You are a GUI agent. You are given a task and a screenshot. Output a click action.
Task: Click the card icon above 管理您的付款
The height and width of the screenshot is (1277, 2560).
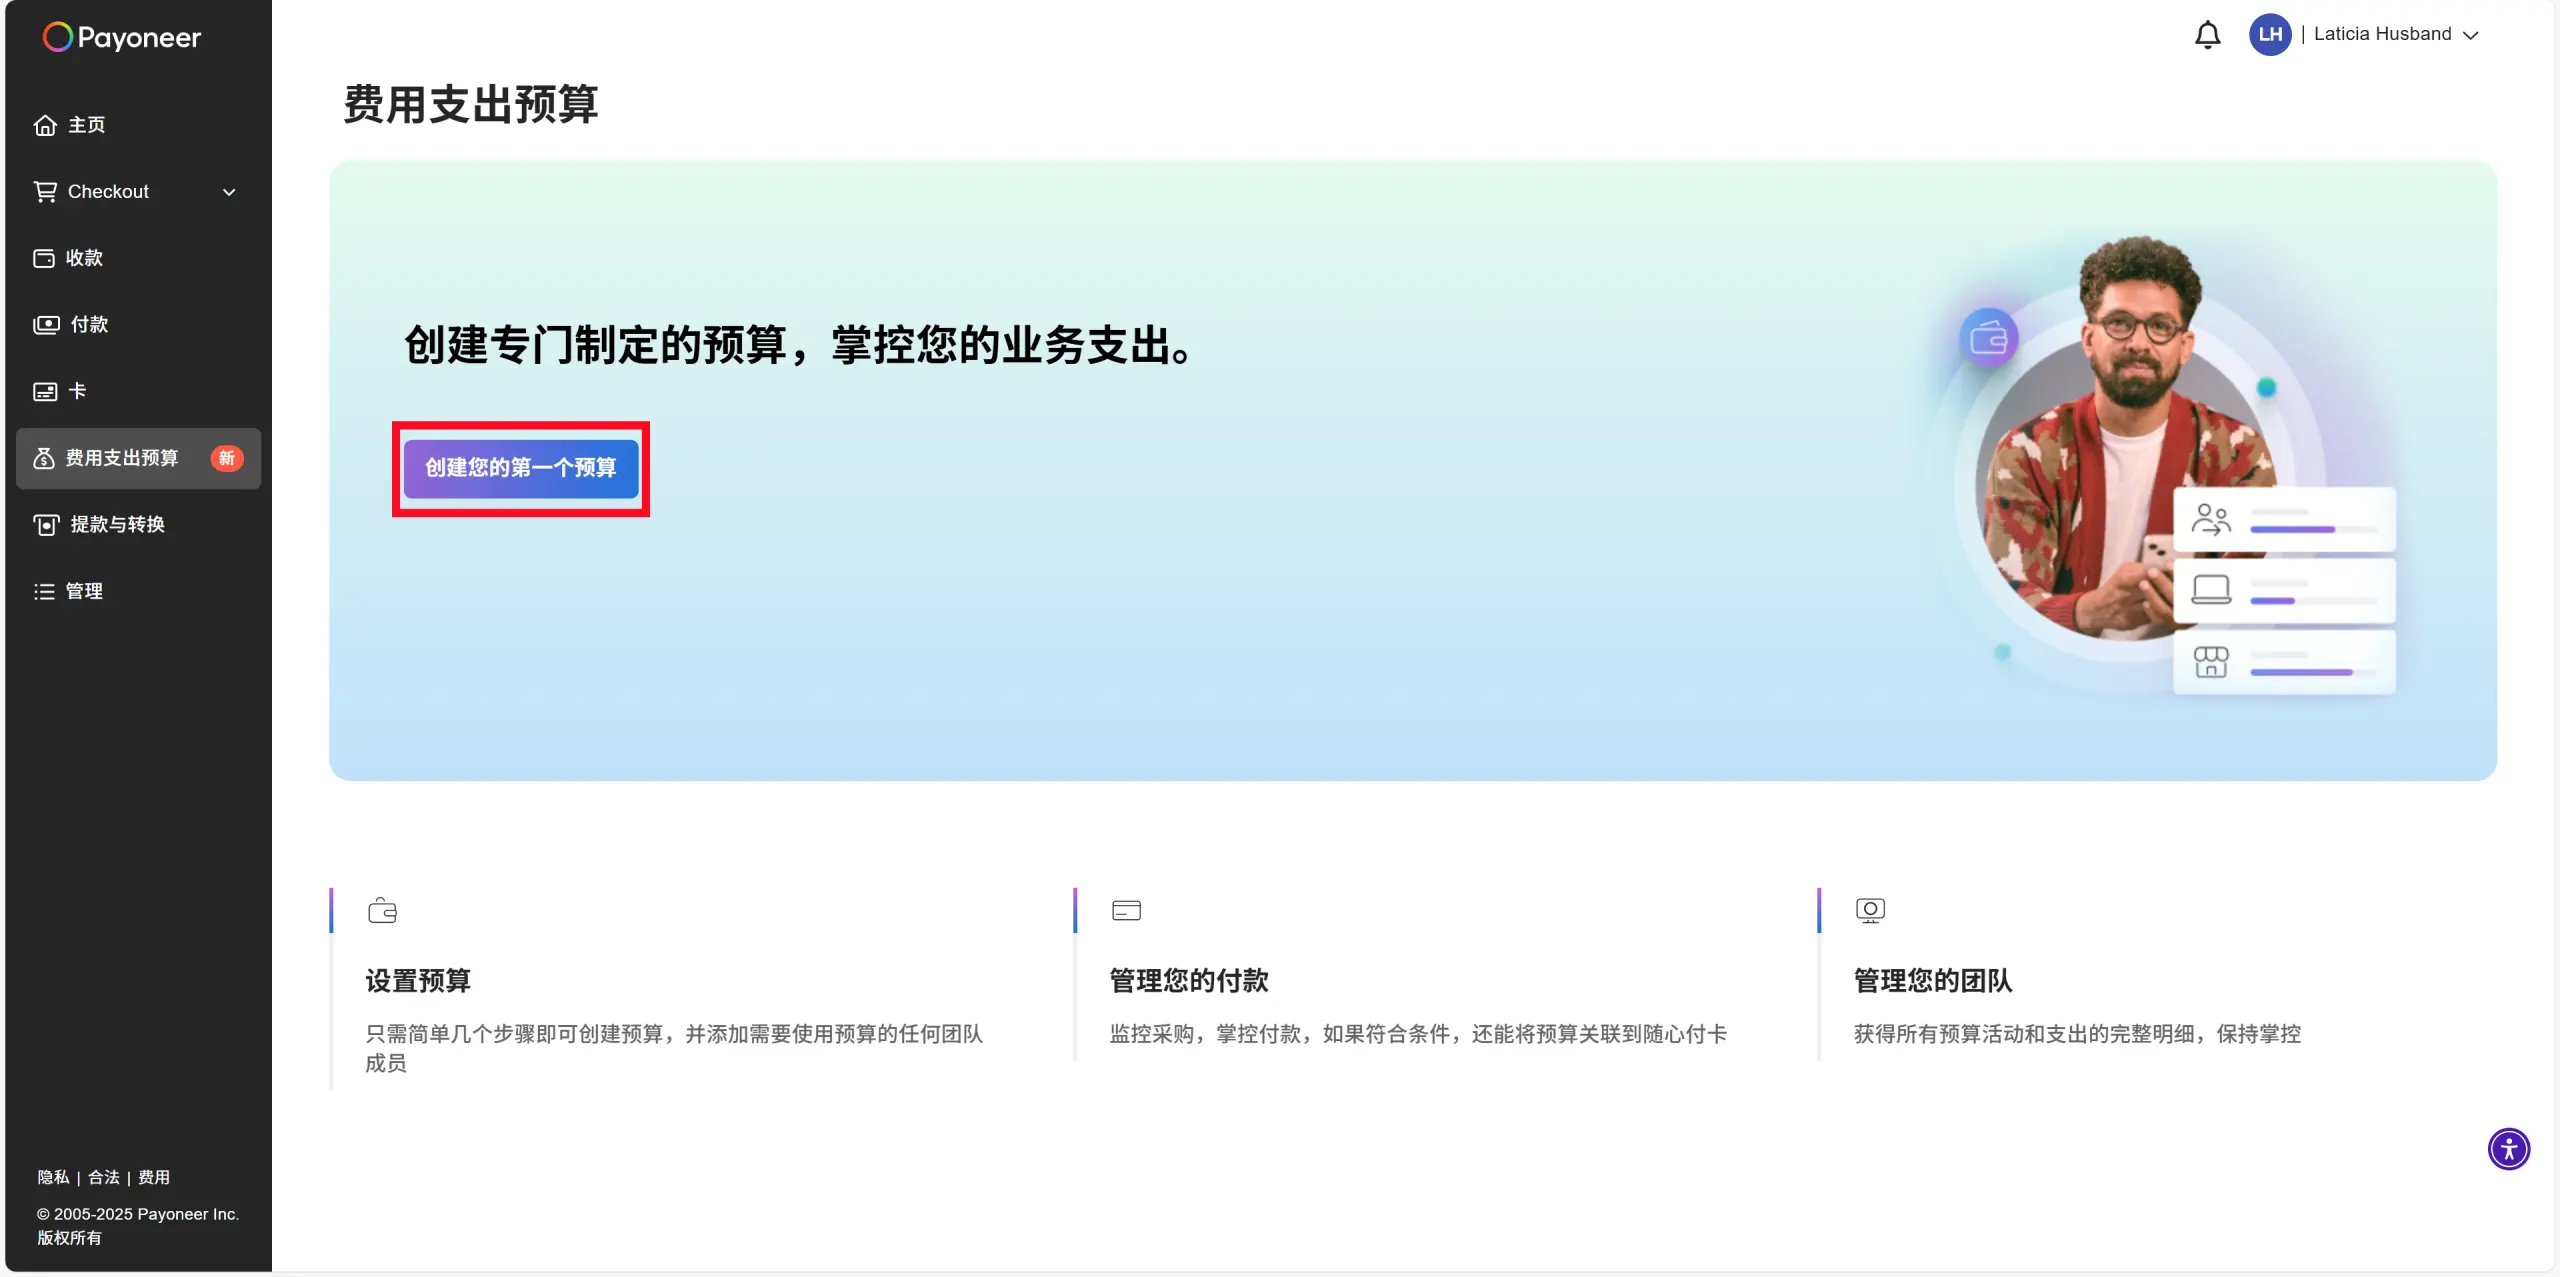[x=1126, y=910]
